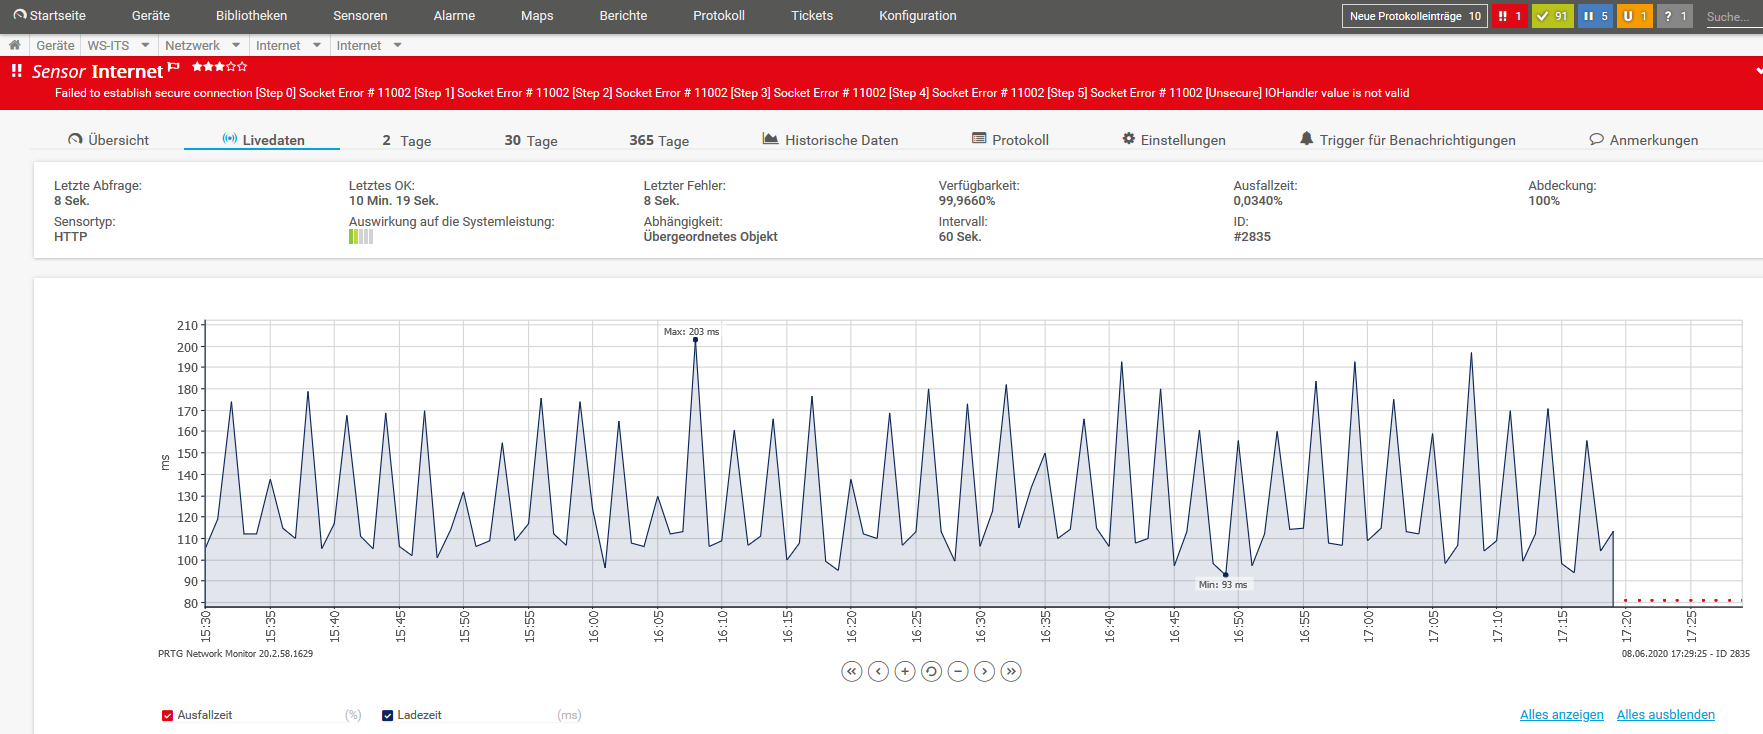Click the sensor ID #2835 text
Viewport: 1763px width, 734px height.
(1252, 237)
